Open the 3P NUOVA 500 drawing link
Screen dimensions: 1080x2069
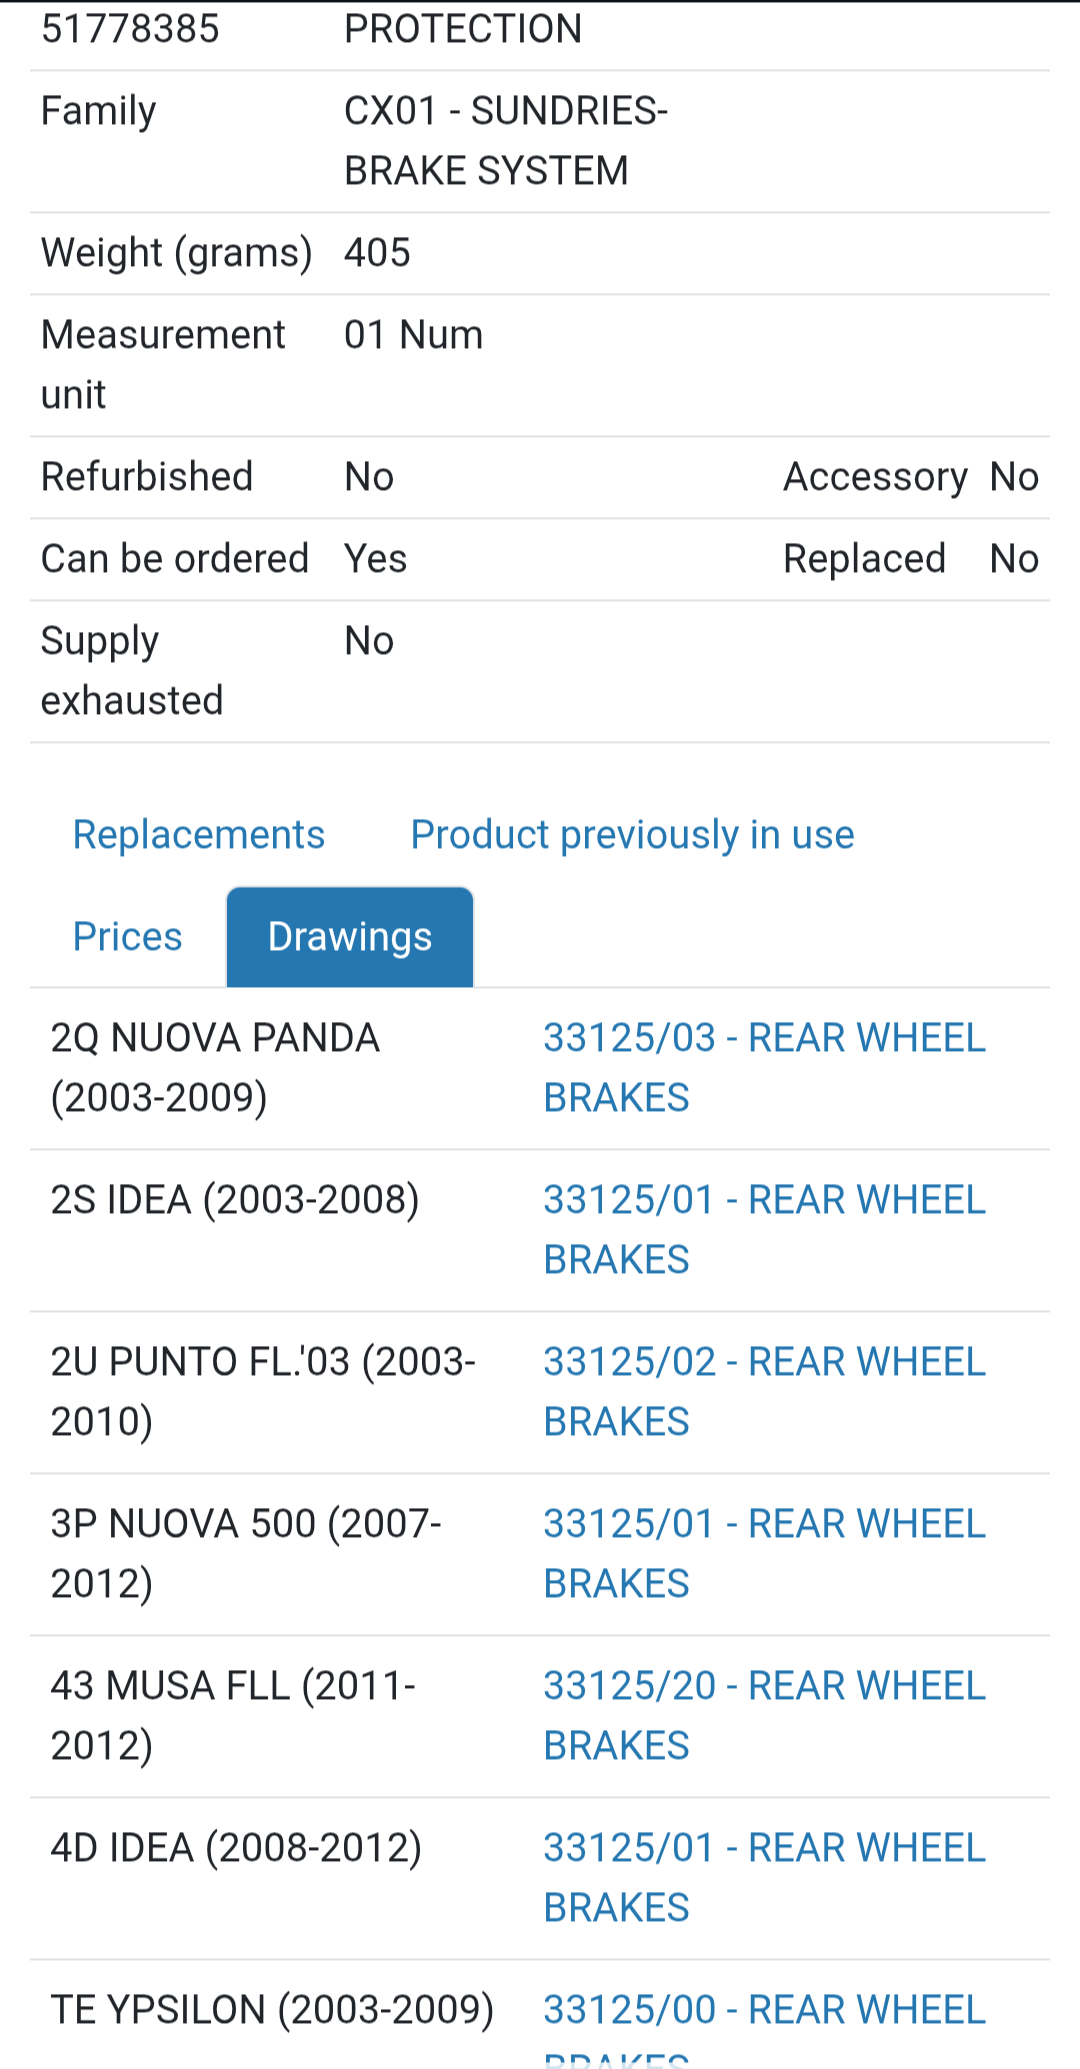coord(764,1553)
